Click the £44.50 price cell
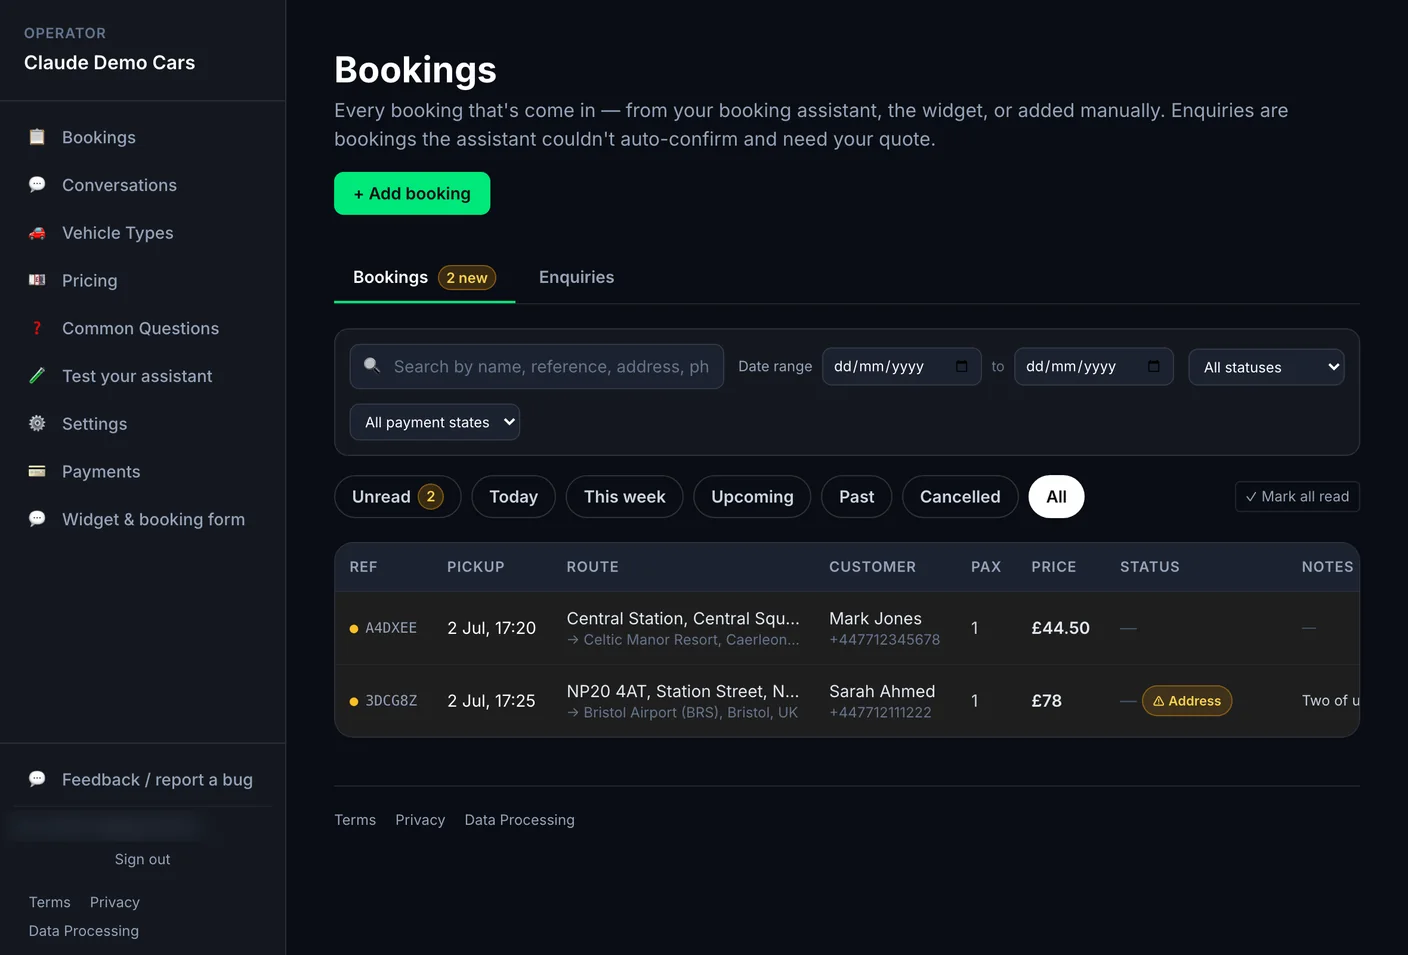Image resolution: width=1408 pixels, height=955 pixels. pyautogui.click(x=1060, y=628)
